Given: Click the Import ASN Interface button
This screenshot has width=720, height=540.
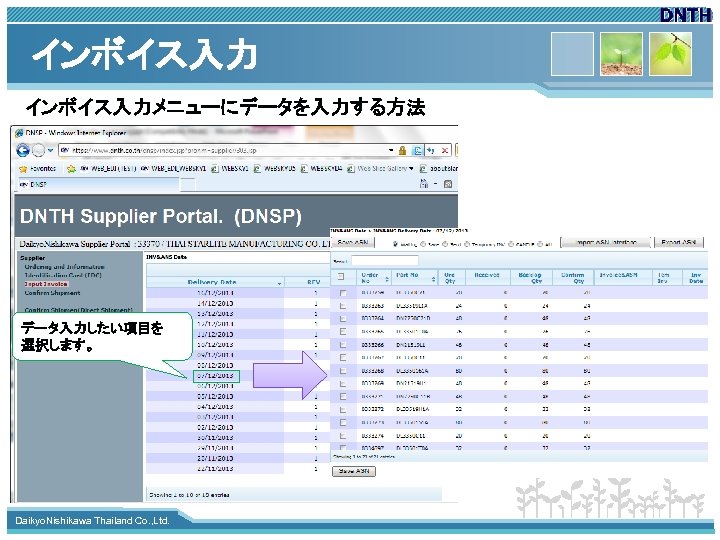Looking at the screenshot, I should click(x=606, y=242).
